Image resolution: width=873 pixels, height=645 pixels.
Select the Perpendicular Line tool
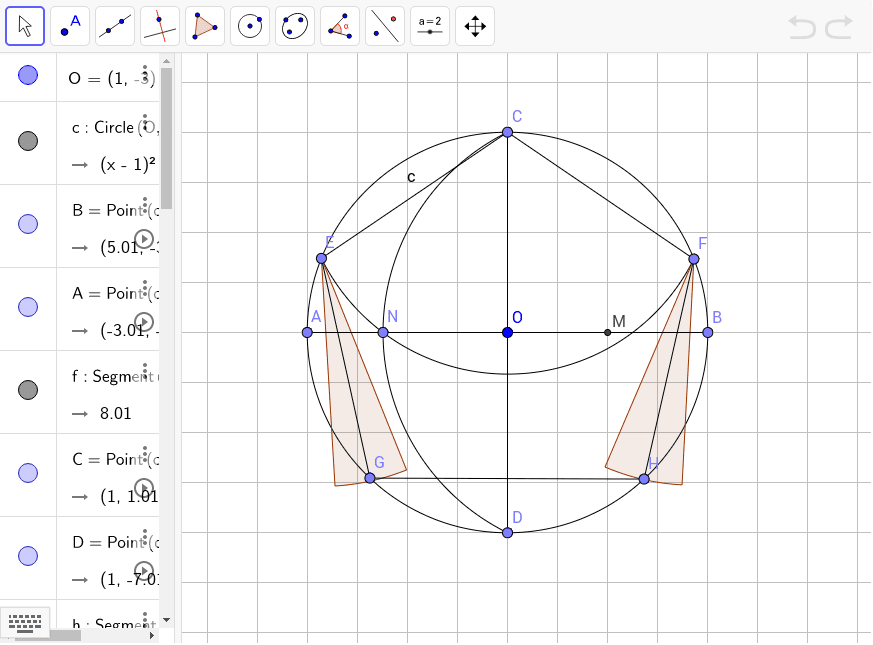click(x=160, y=26)
